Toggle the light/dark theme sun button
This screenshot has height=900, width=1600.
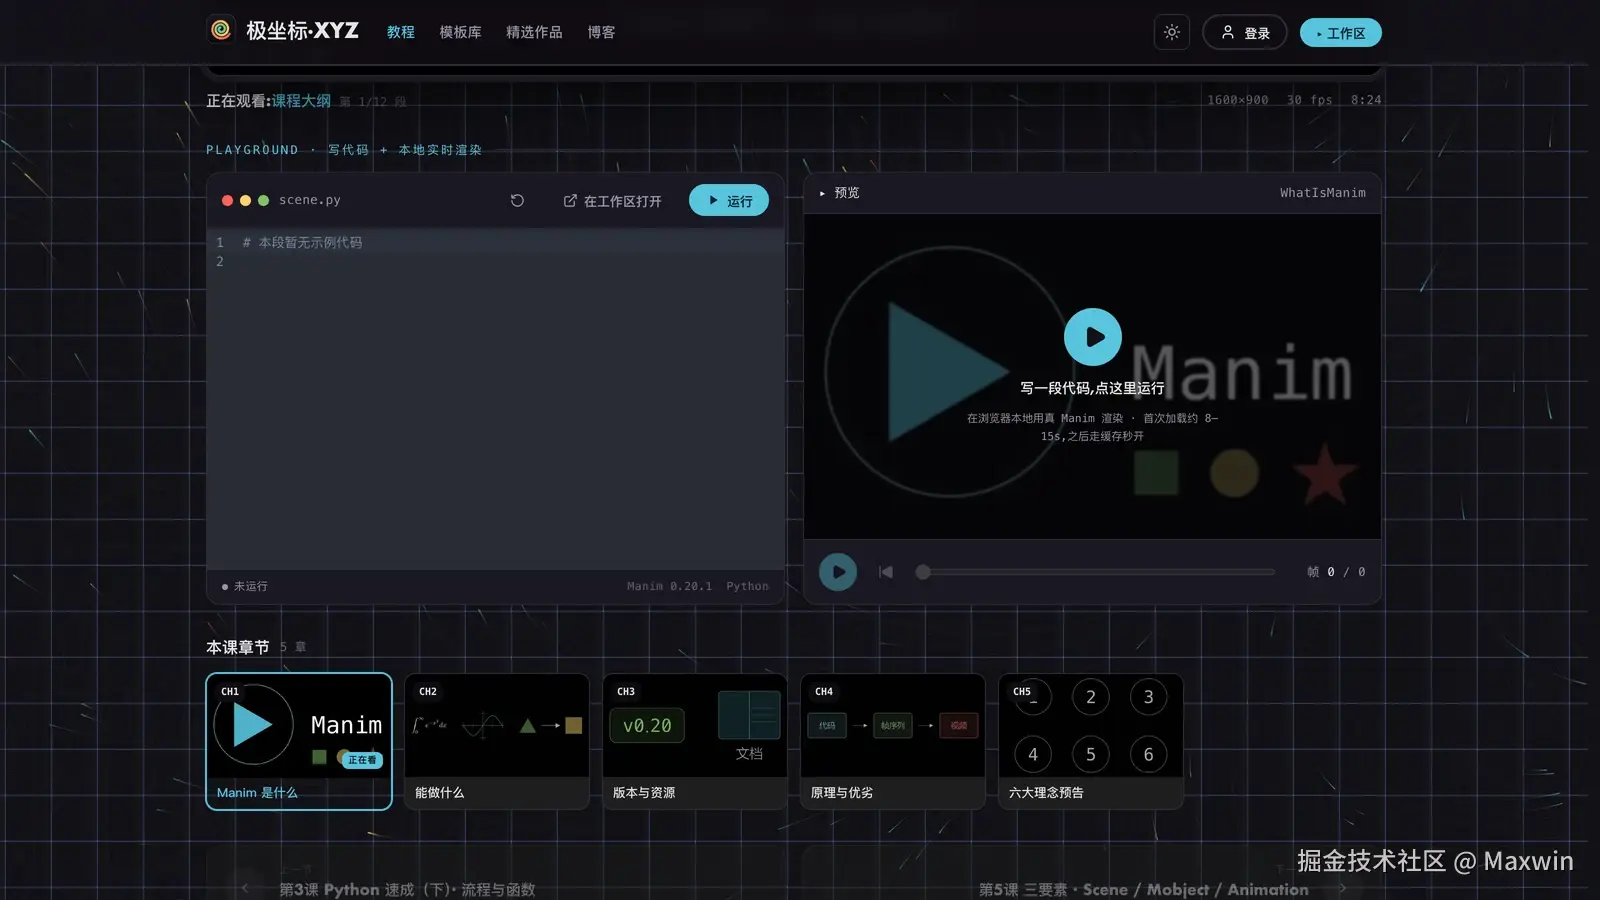pyautogui.click(x=1172, y=32)
